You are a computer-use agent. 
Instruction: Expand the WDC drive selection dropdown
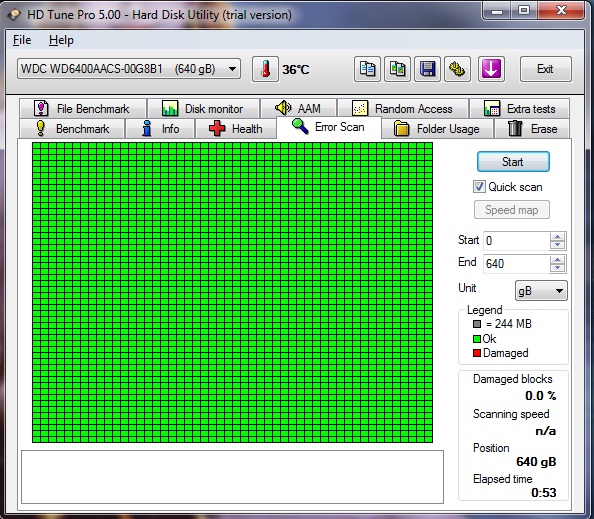click(232, 69)
